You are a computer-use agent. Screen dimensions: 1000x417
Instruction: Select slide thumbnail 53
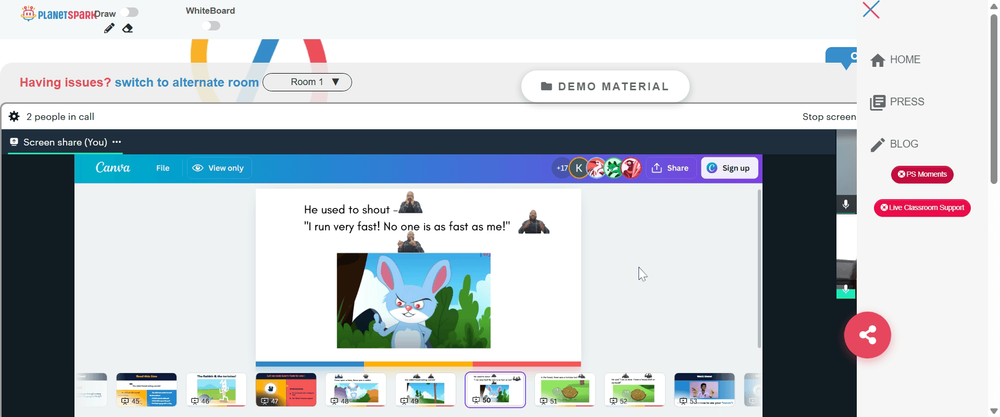(x=704, y=390)
